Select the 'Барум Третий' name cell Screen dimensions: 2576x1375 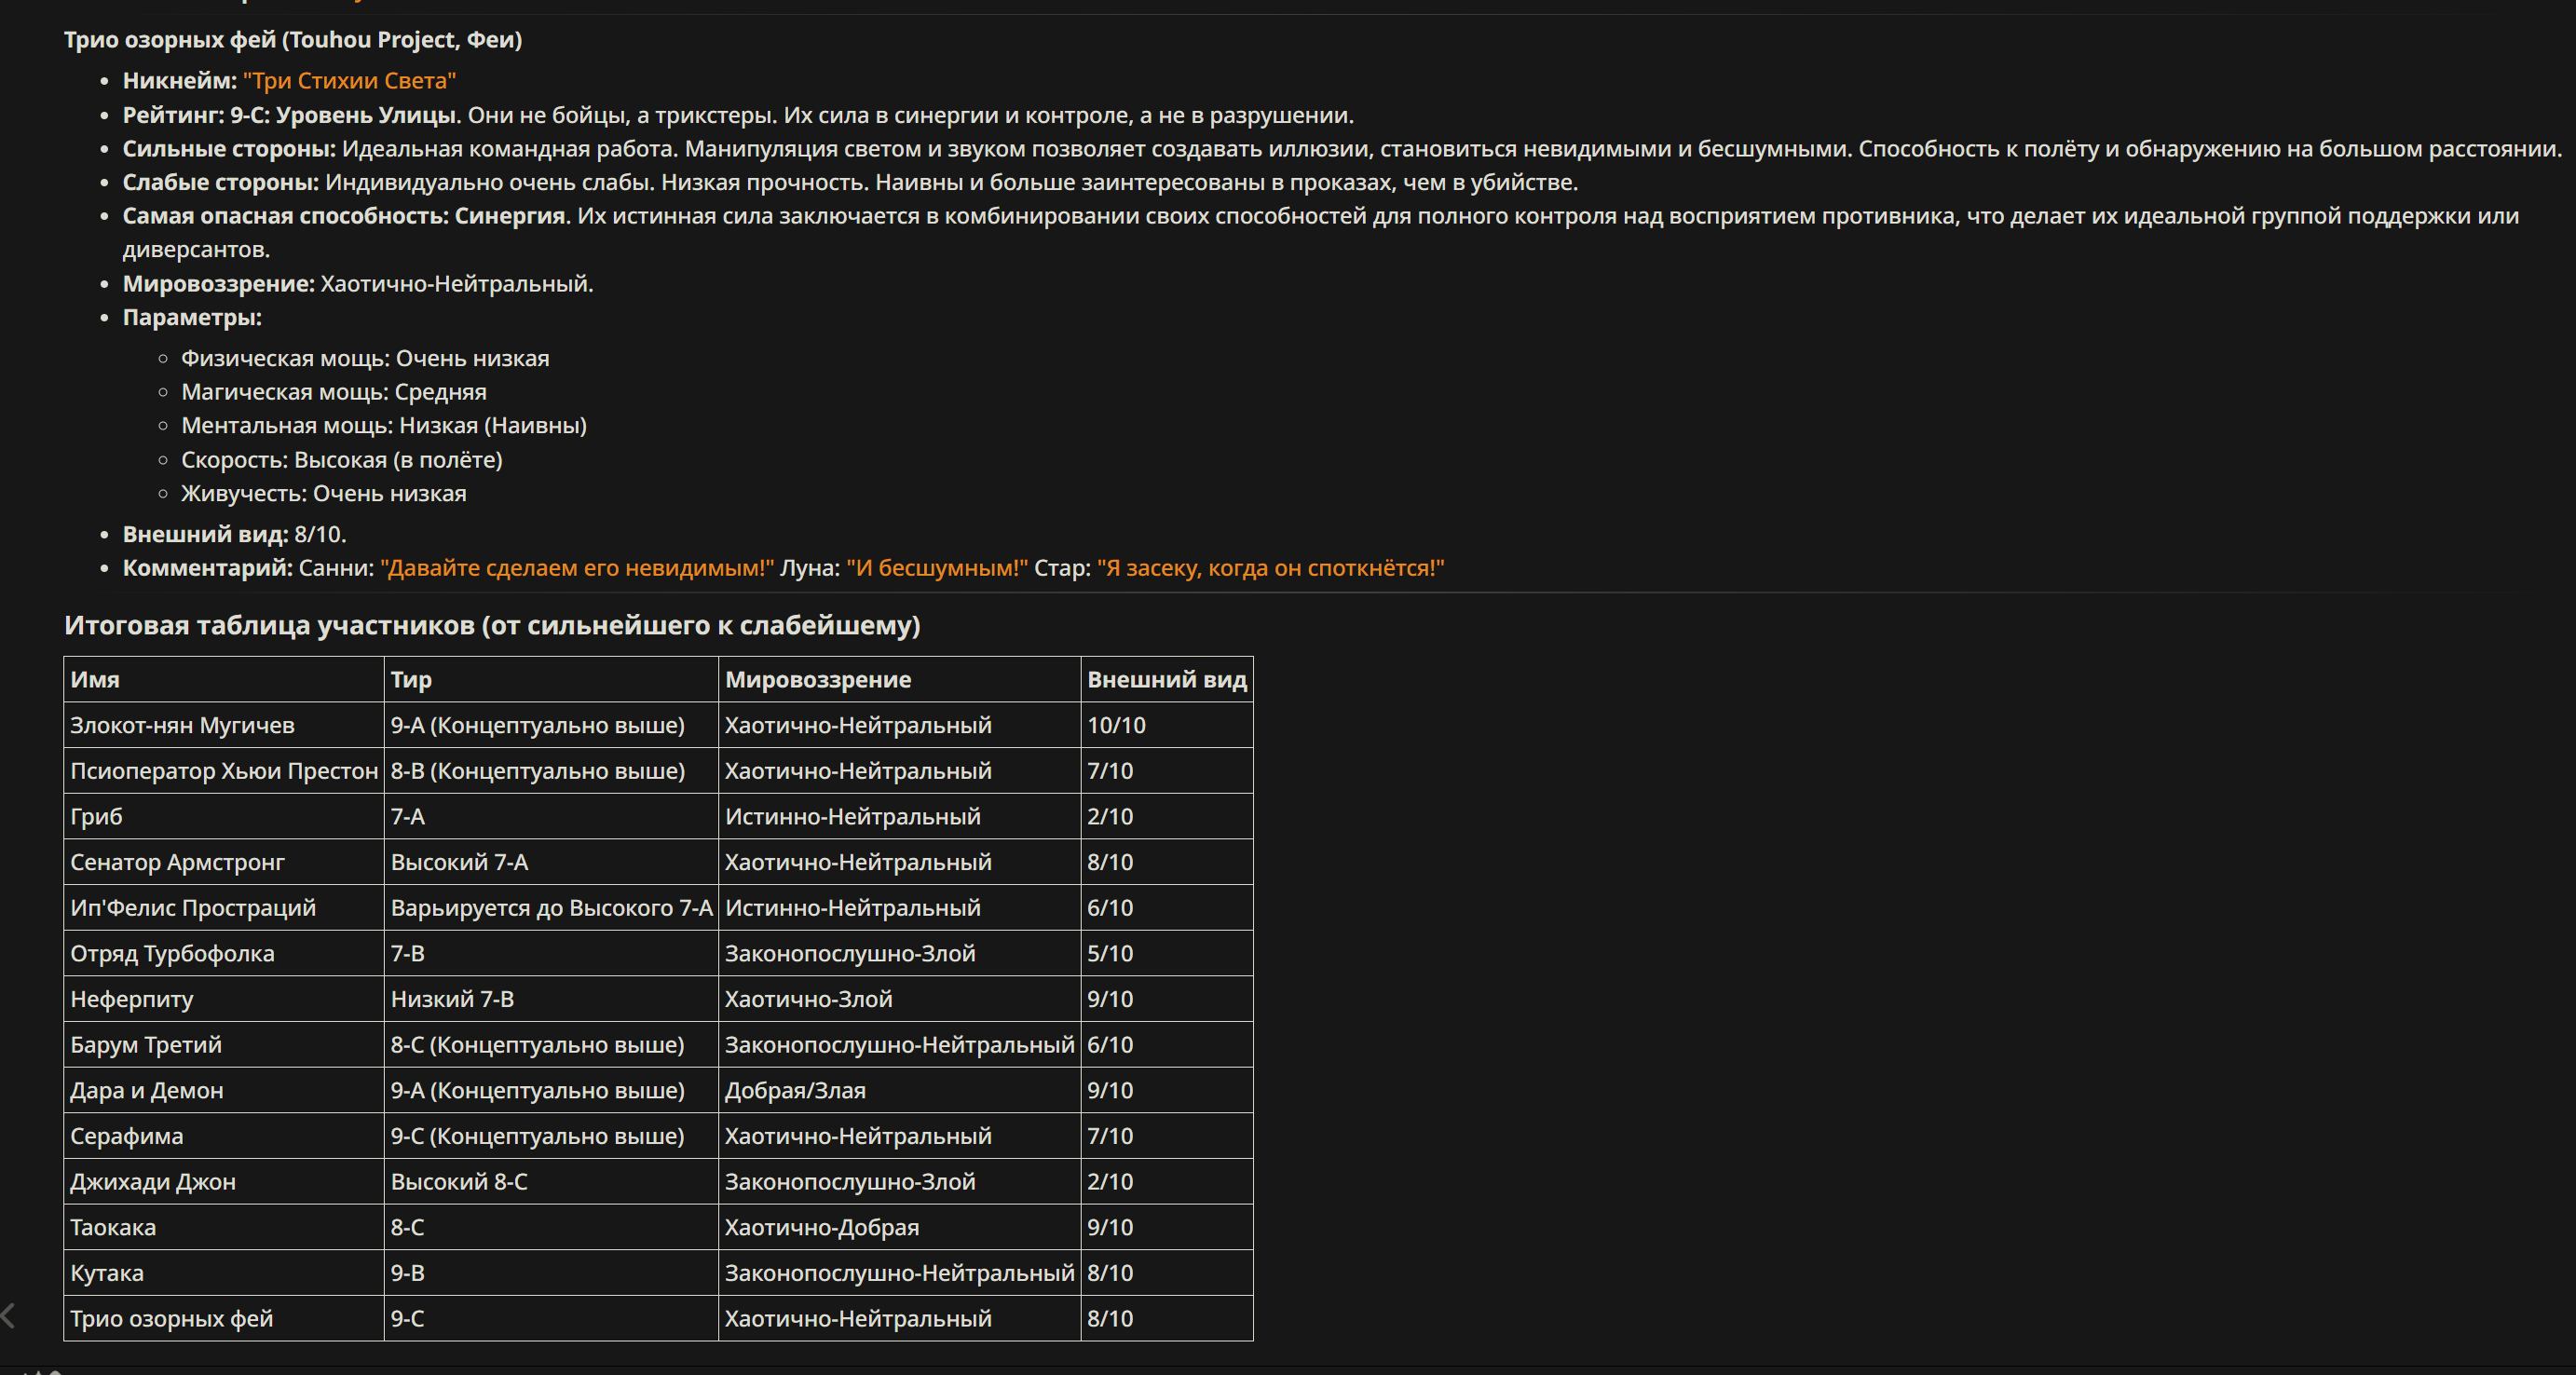pyautogui.click(x=224, y=1045)
